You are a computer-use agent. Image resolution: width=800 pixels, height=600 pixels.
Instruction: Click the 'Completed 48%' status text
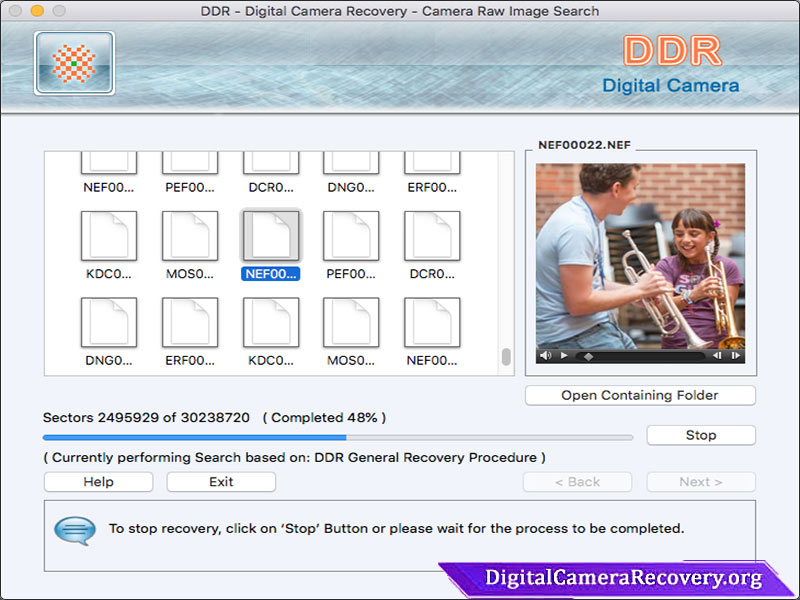(324, 417)
